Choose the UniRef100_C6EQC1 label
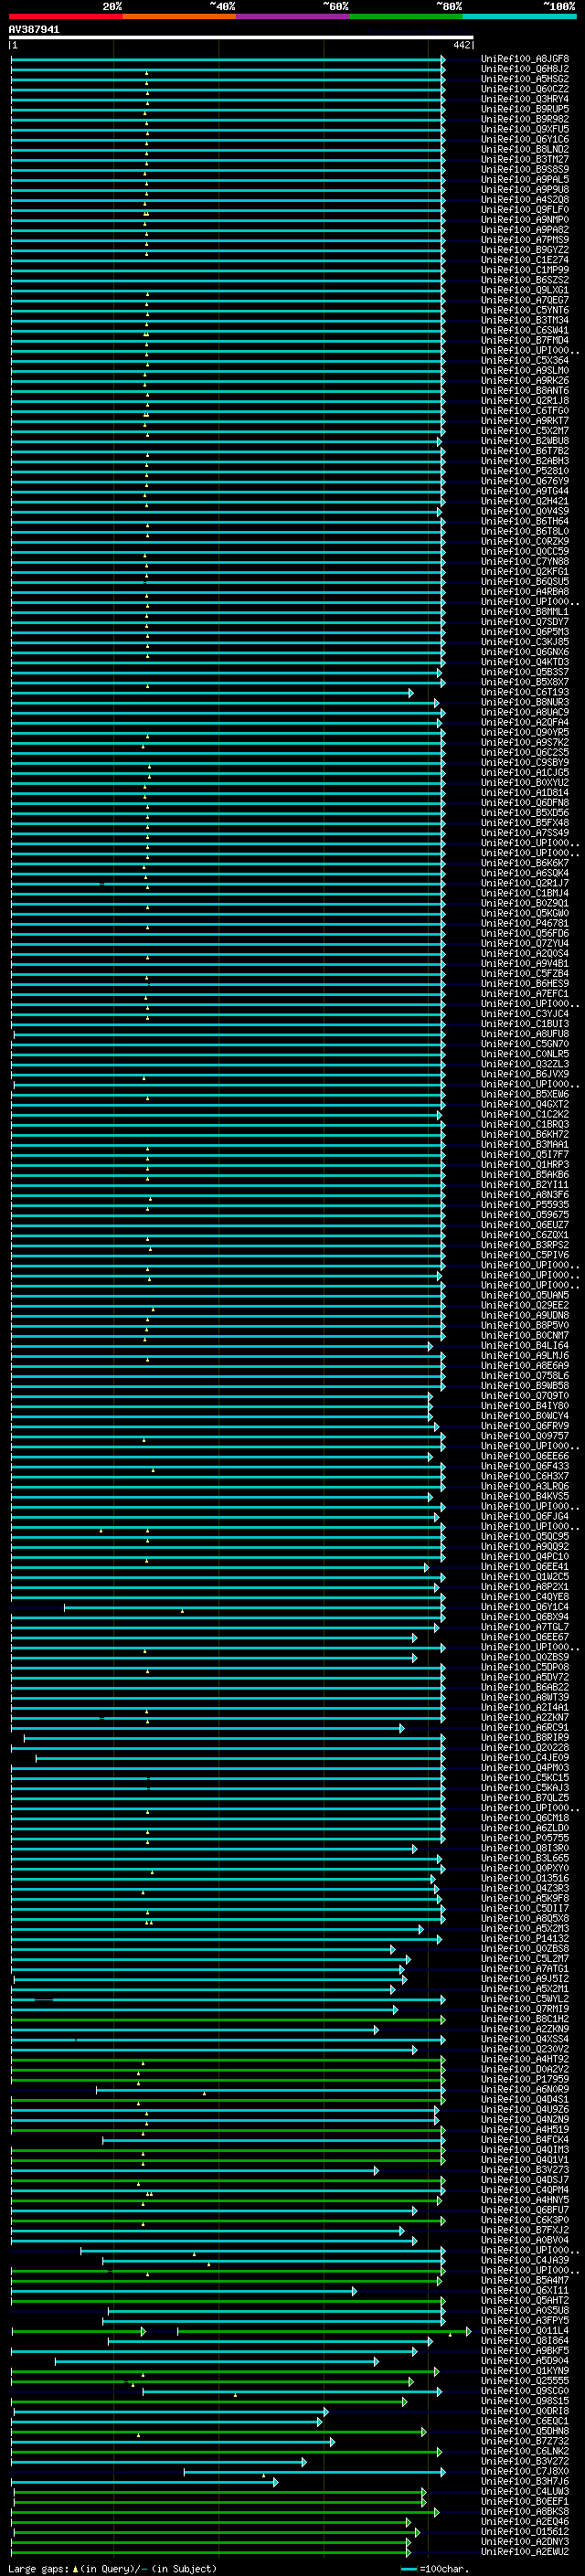585x2576 pixels. (525, 2420)
